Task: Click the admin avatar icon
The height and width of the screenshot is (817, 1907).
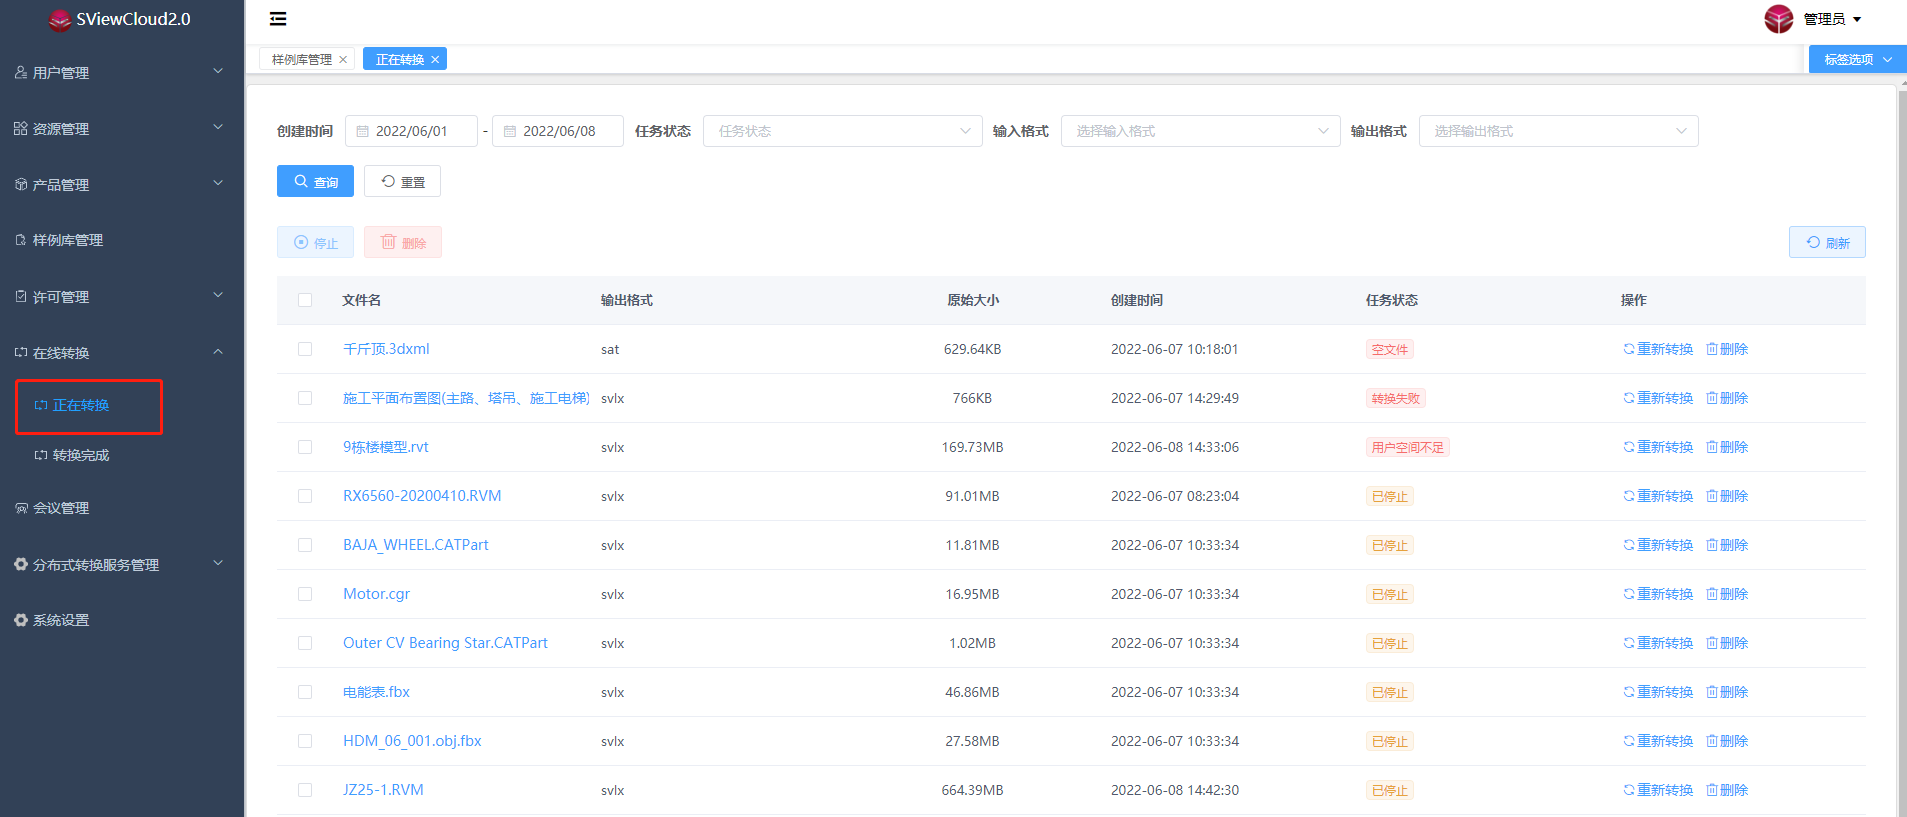Action: coord(1778,19)
